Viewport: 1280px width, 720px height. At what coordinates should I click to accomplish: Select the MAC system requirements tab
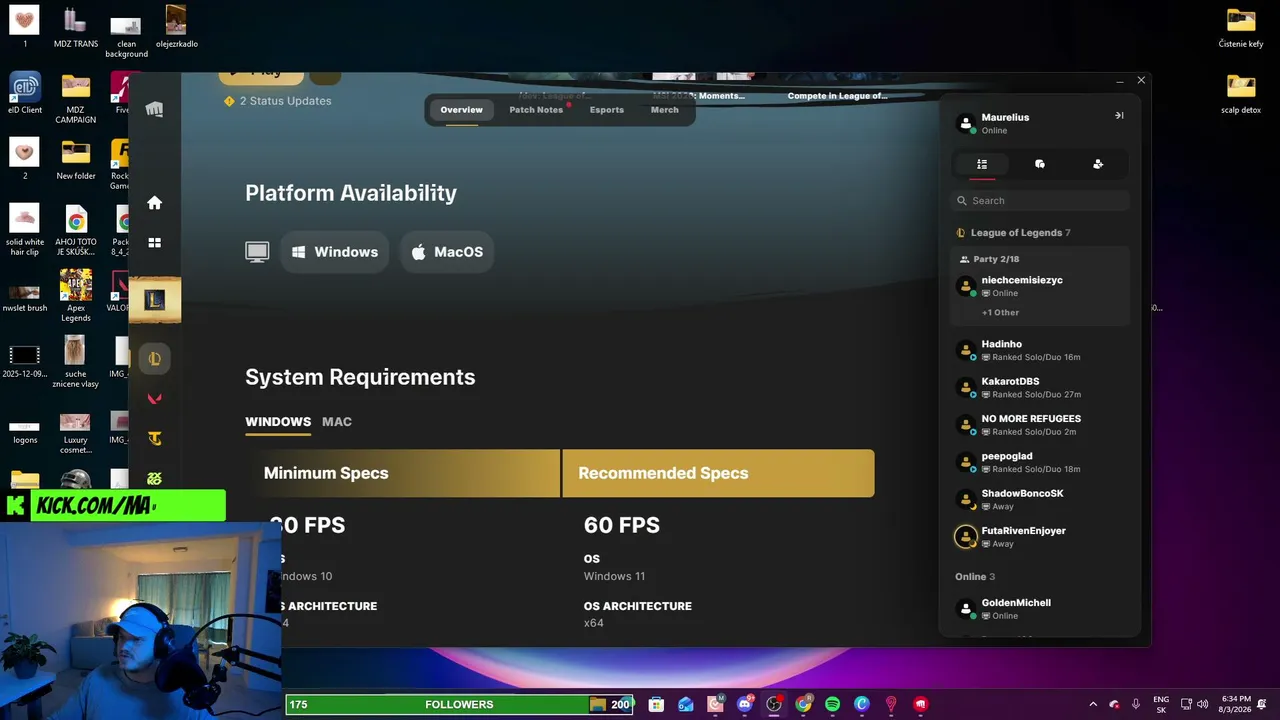337,422
